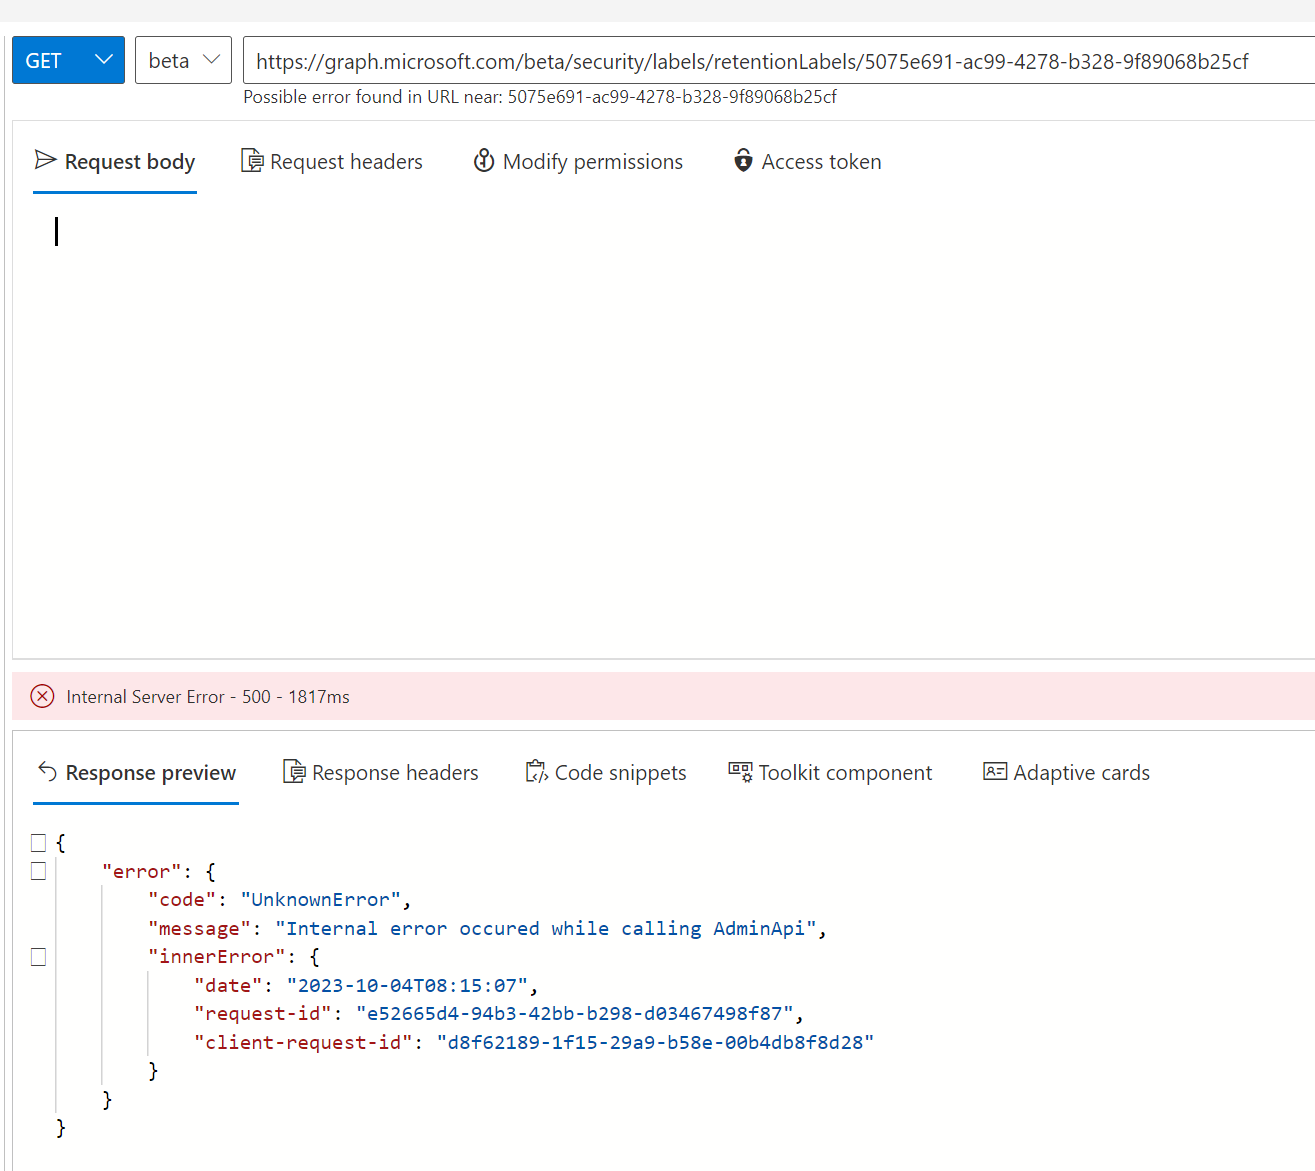Click the client-request-id value d8f62189-1f15
The image size is (1315, 1171).
[655, 1043]
